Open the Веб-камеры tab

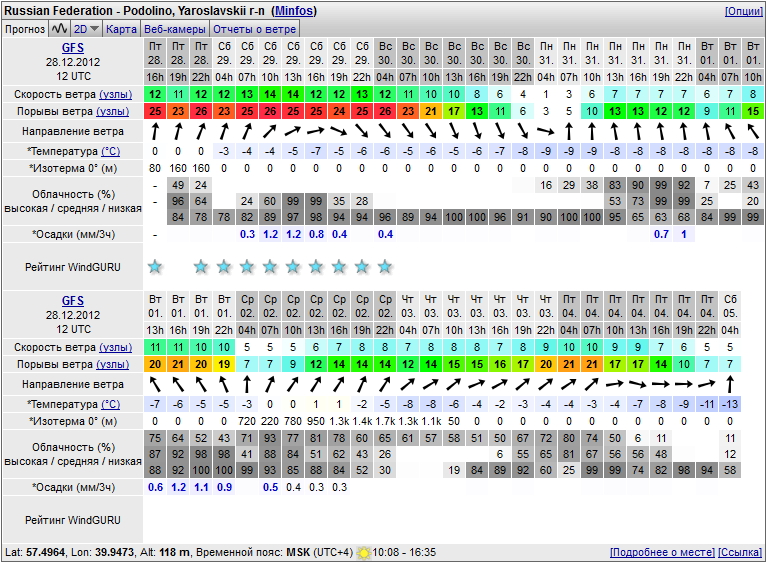click(175, 29)
